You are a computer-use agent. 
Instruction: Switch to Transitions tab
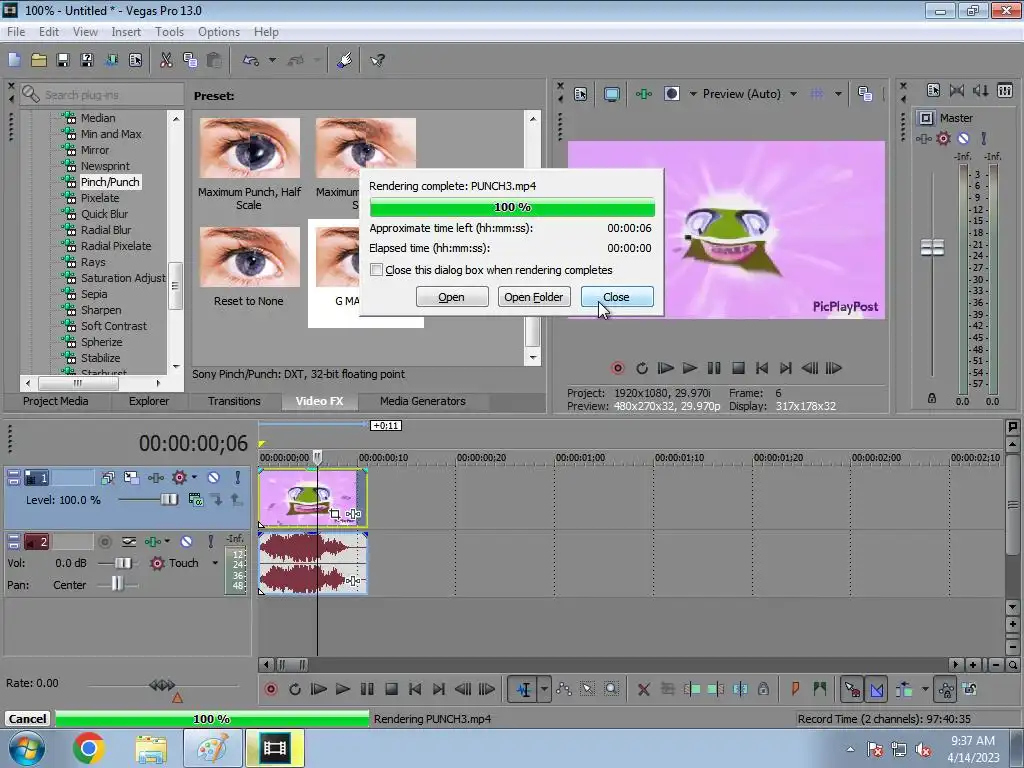pyautogui.click(x=234, y=401)
